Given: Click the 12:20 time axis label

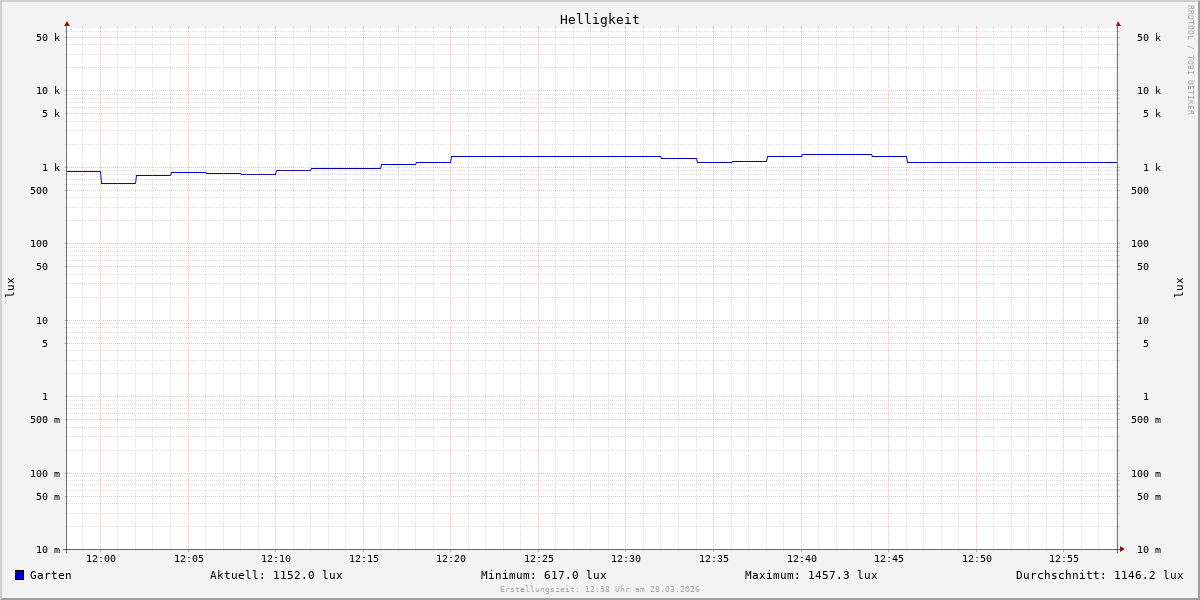Looking at the screenshot, I should [x=451, y=559].
